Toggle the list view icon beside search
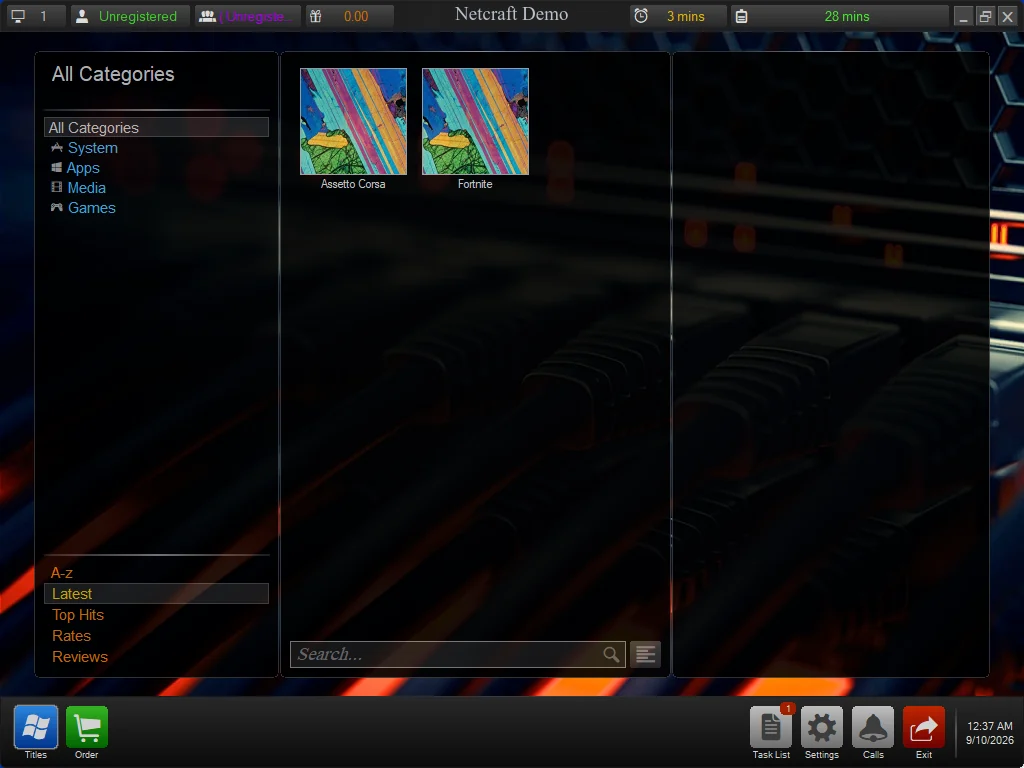The height and width of the screenshot is (768, 1024). pyautogui.click(x=645, y=654)
